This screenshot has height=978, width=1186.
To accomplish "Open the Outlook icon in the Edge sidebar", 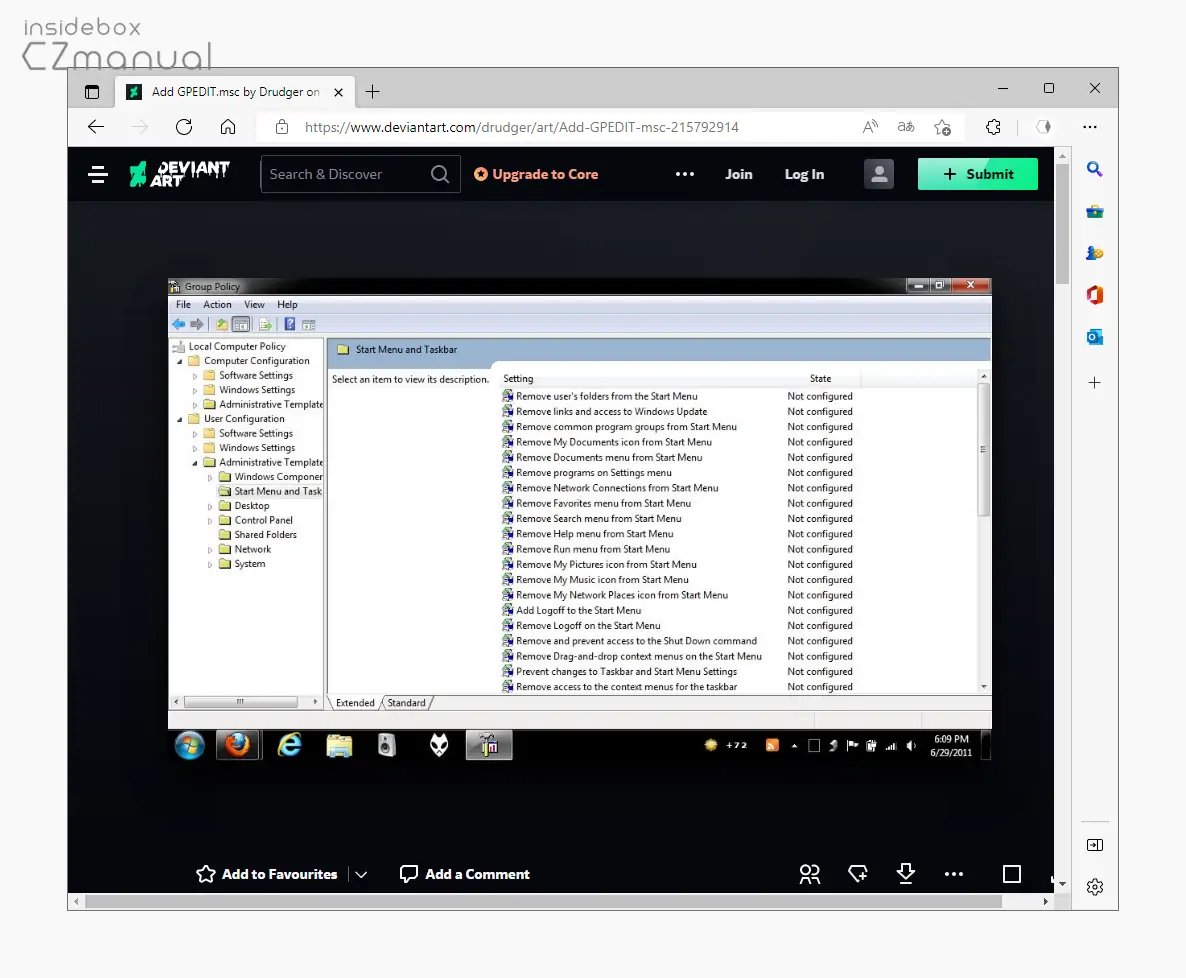I will [1094, 337].
